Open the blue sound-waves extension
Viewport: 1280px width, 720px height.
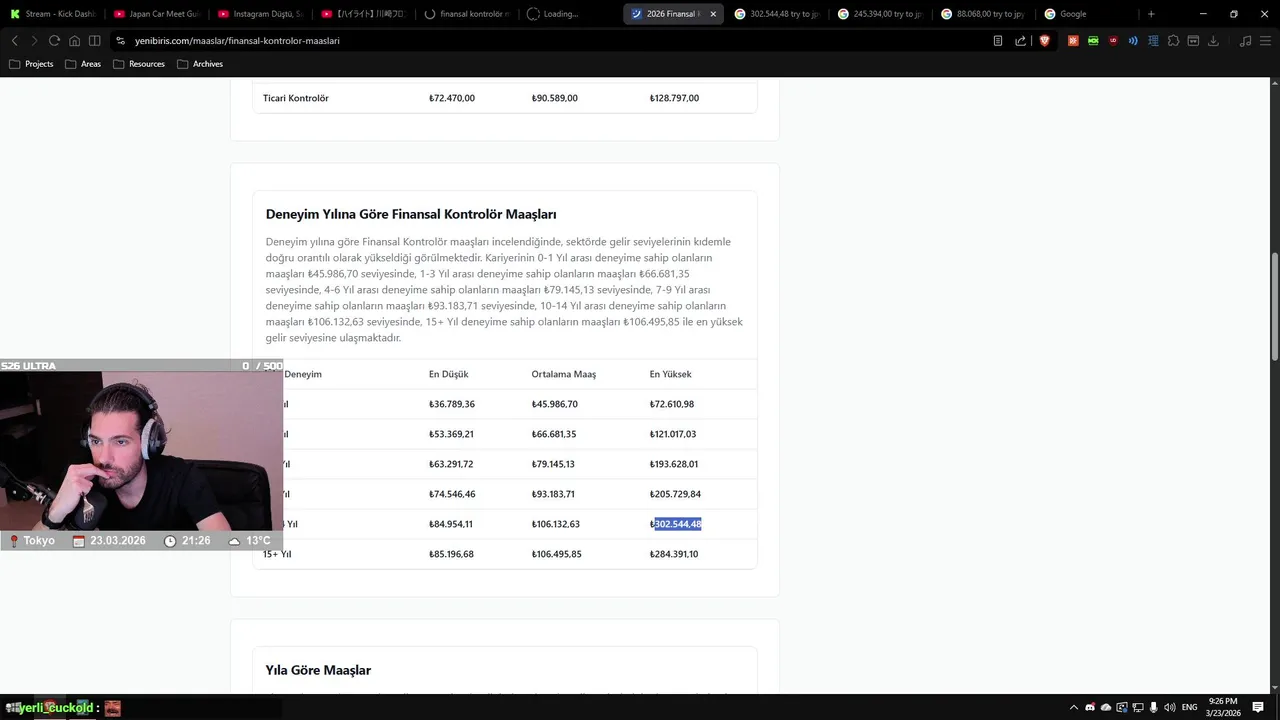1133,41
